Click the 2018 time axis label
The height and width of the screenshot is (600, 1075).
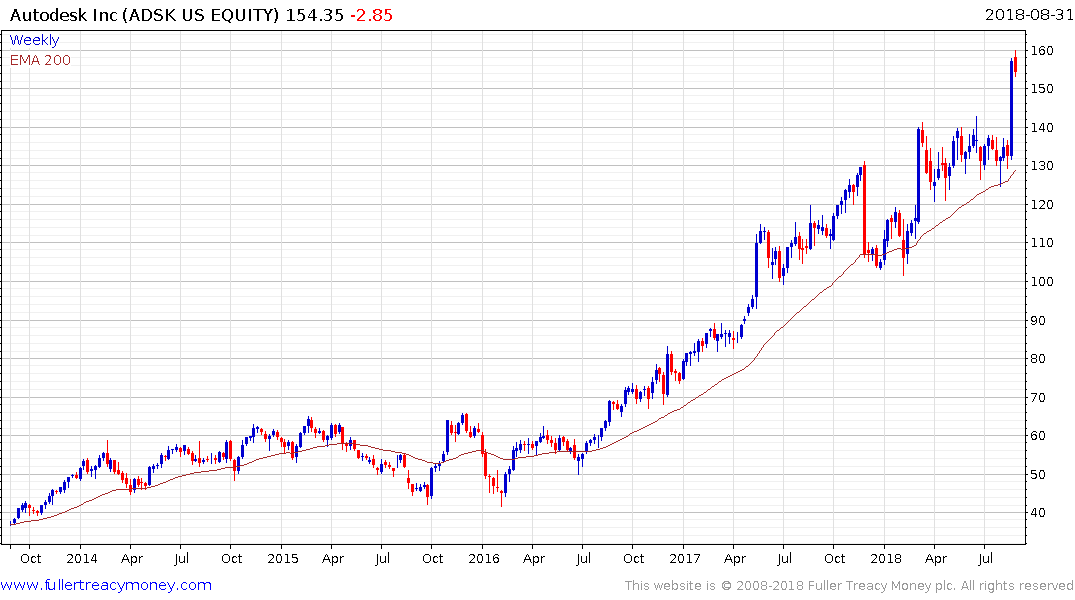[886, 559]
